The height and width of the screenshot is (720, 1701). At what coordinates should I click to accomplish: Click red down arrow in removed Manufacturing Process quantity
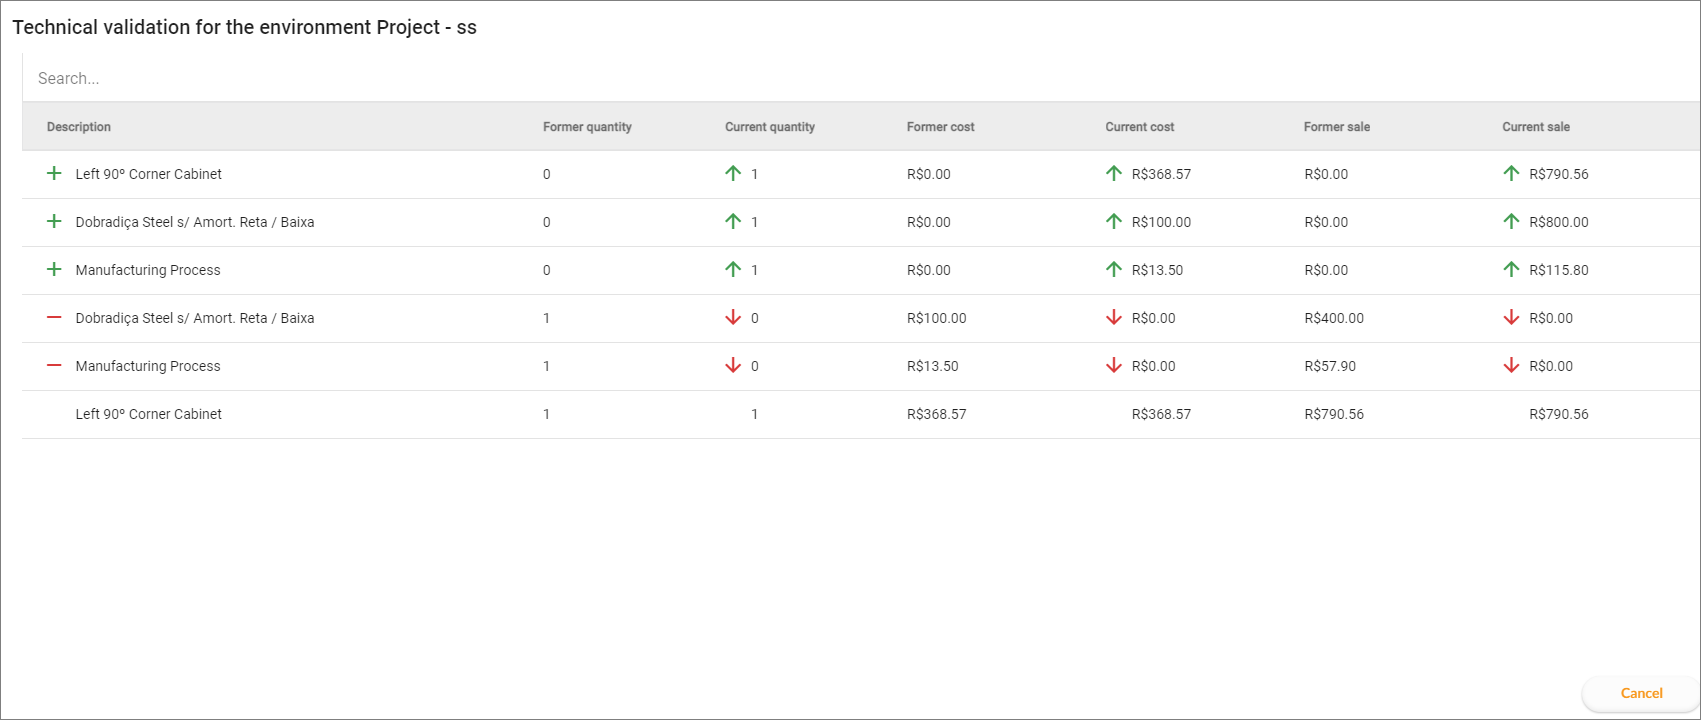click(733, 365)
